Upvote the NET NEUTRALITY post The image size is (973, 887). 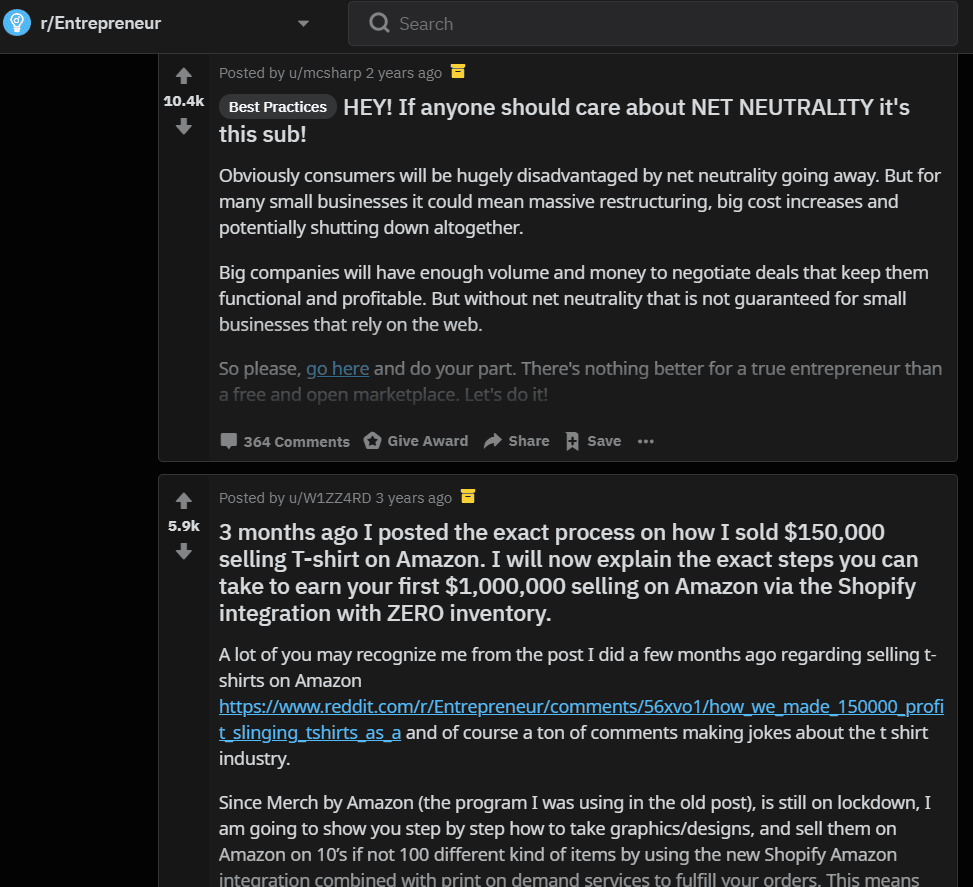coord(184,76)
